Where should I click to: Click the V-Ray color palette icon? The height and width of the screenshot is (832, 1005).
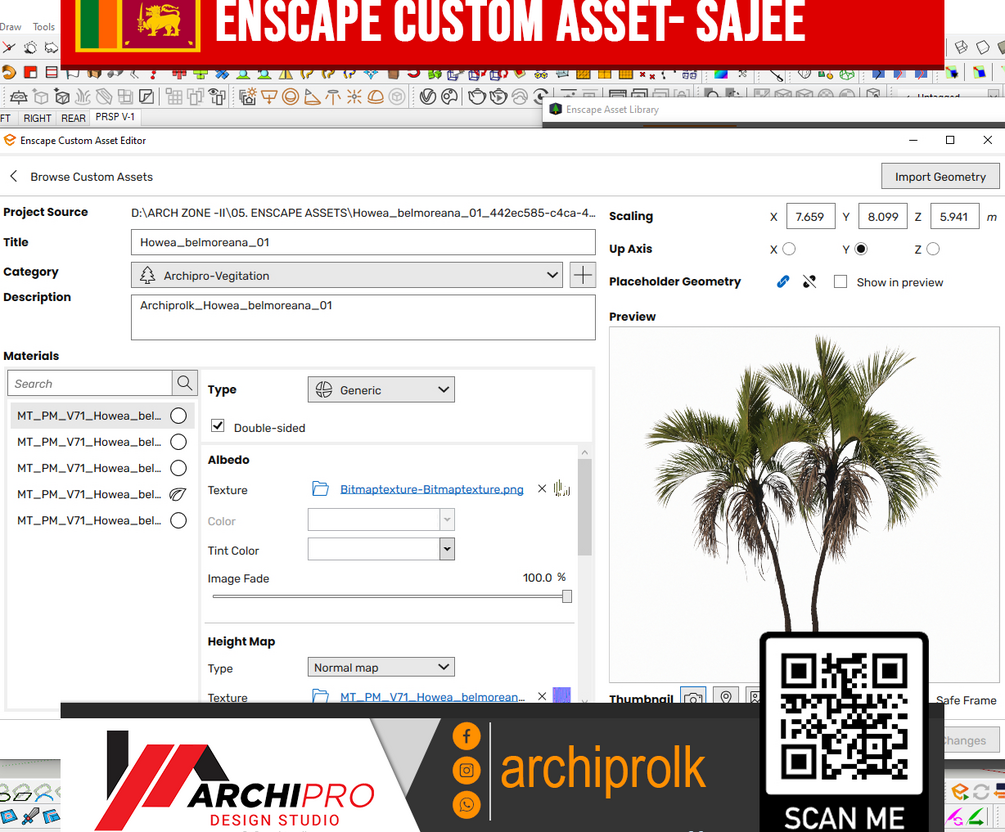point(450,97)
